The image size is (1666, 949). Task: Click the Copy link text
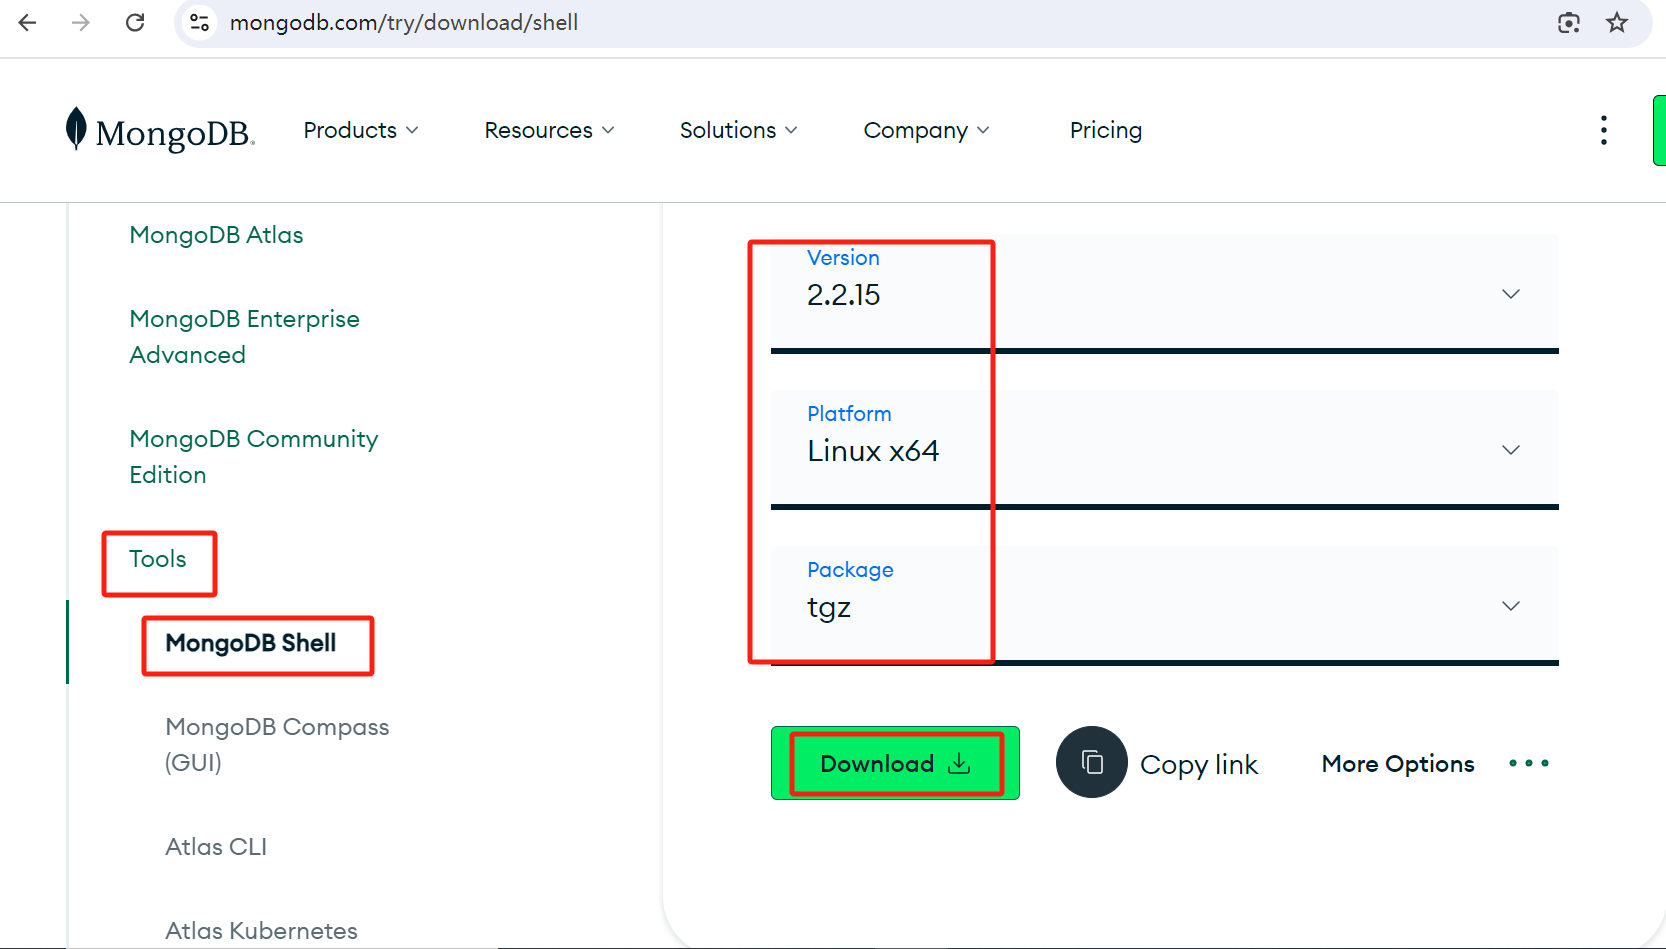pos(1199,764)
